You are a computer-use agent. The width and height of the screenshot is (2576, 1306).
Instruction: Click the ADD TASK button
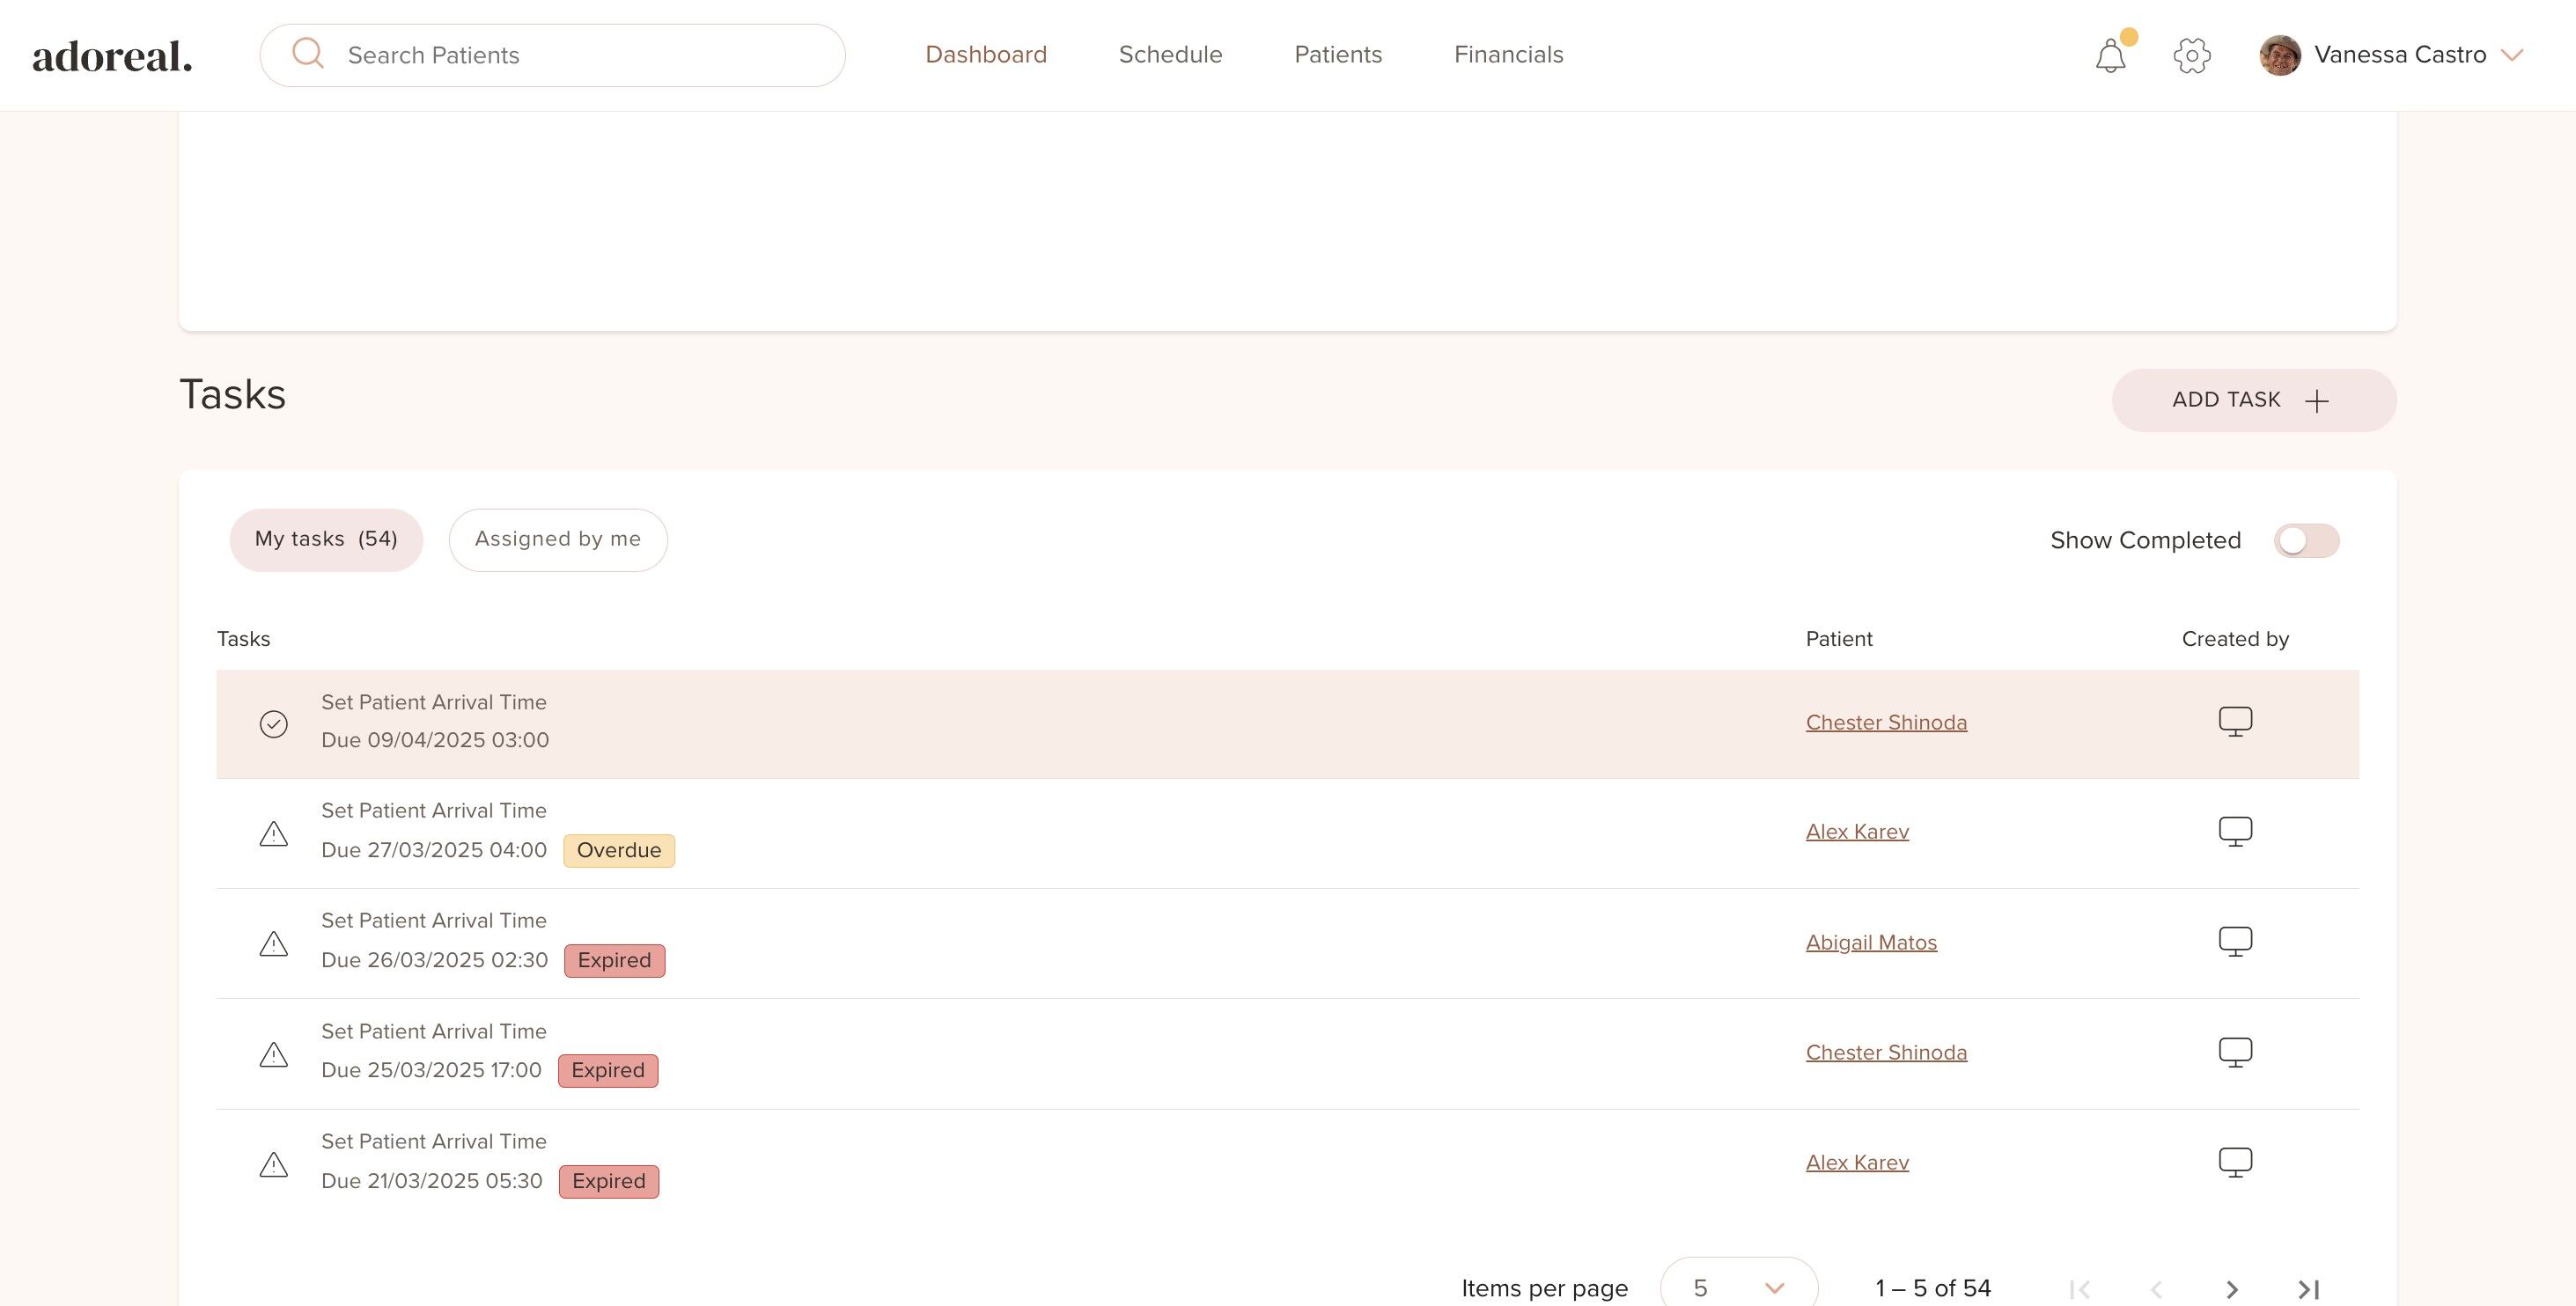(x=2253, y=400)
